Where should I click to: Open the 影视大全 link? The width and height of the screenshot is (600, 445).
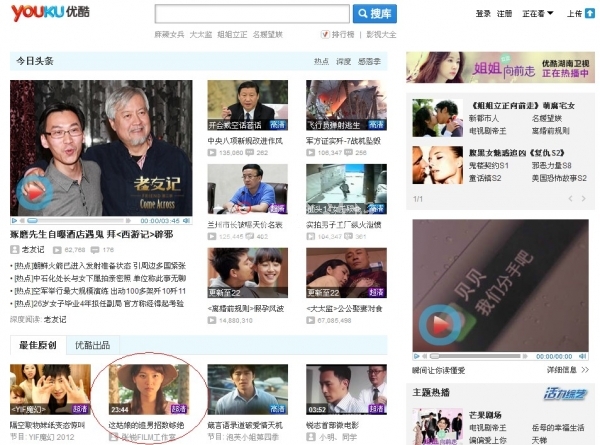381,34
